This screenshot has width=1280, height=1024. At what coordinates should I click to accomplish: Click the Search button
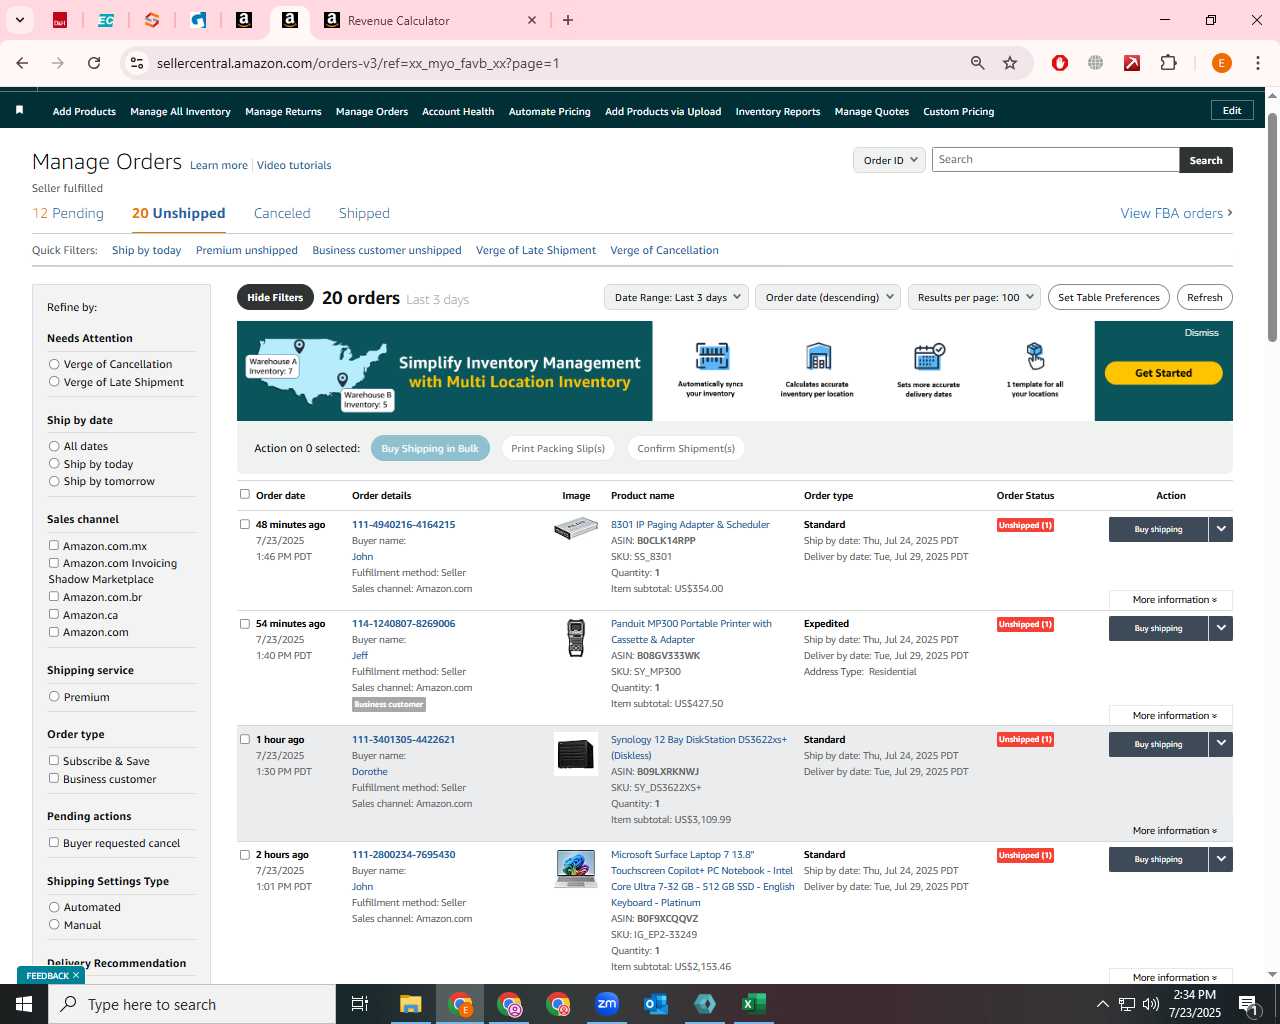pyautogui.click(x=1206, y=160)
